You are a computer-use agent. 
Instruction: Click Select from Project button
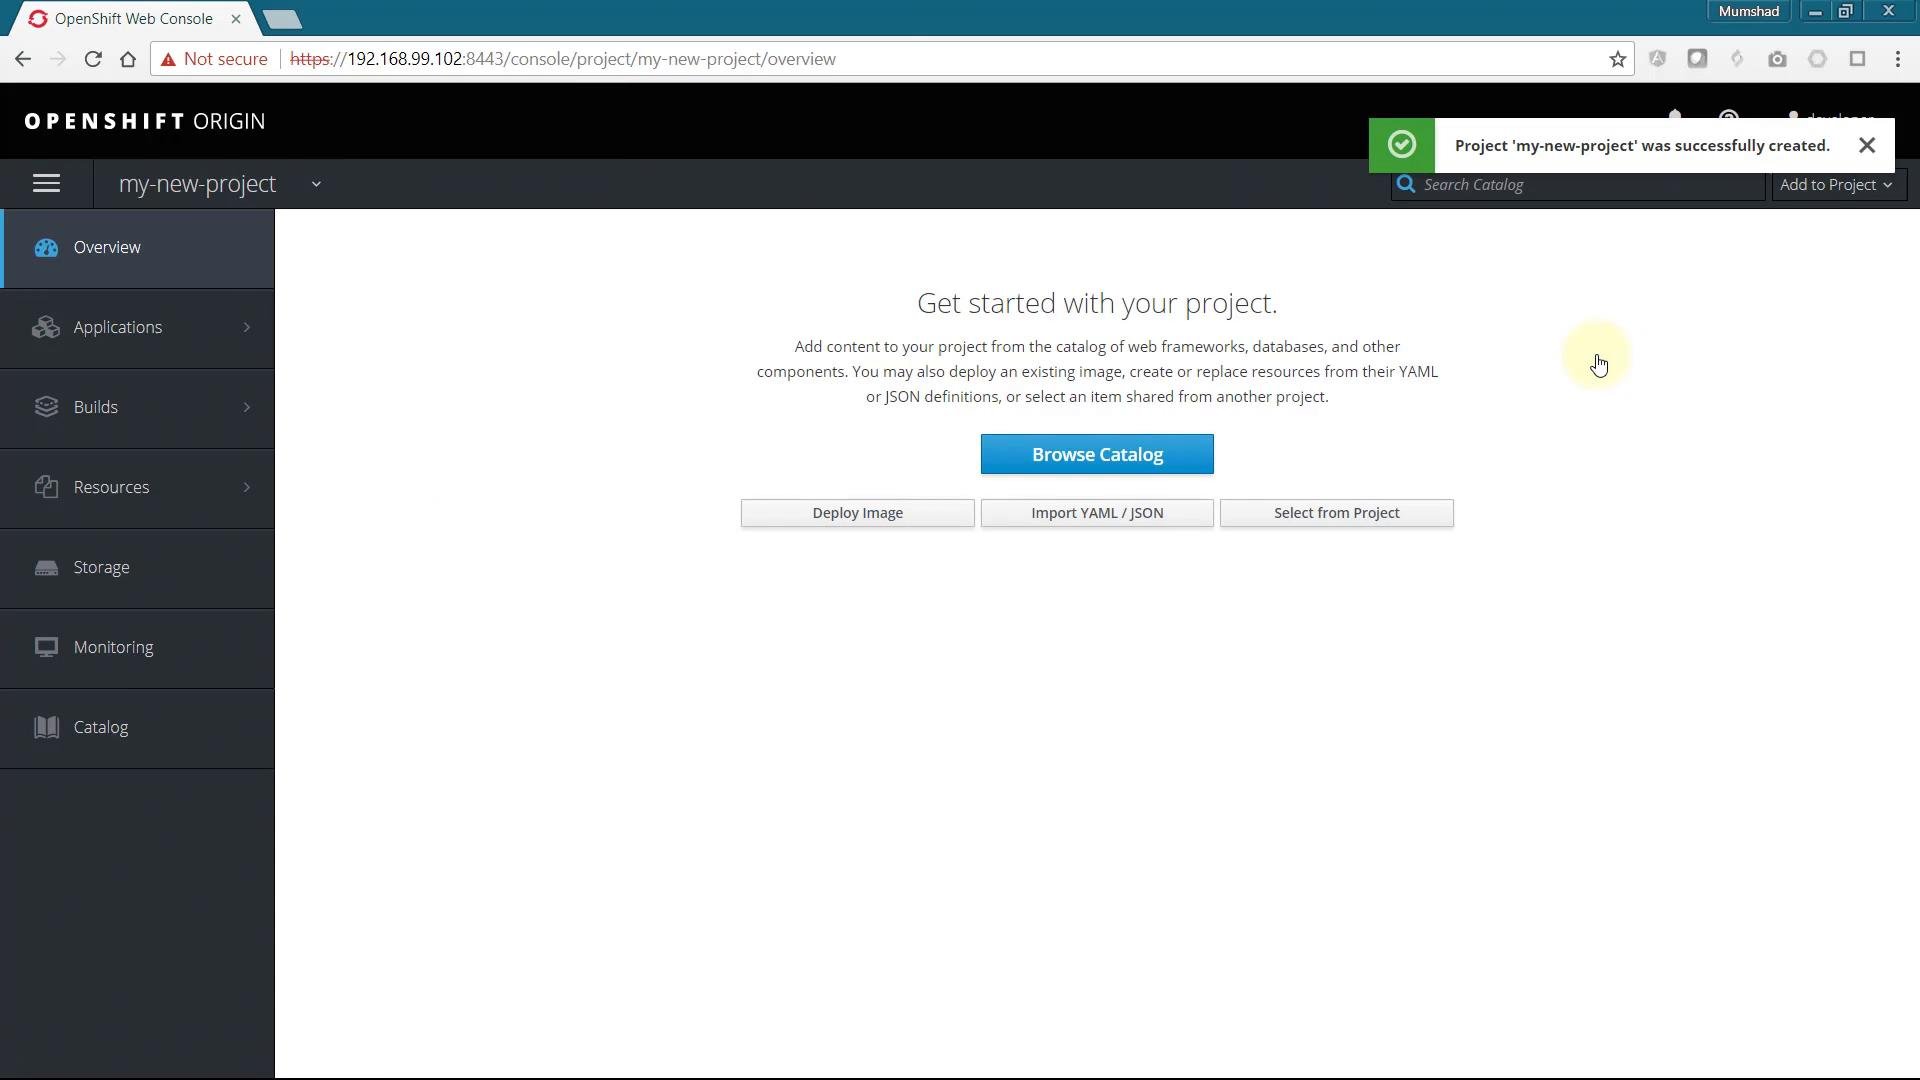[1336, 513]
